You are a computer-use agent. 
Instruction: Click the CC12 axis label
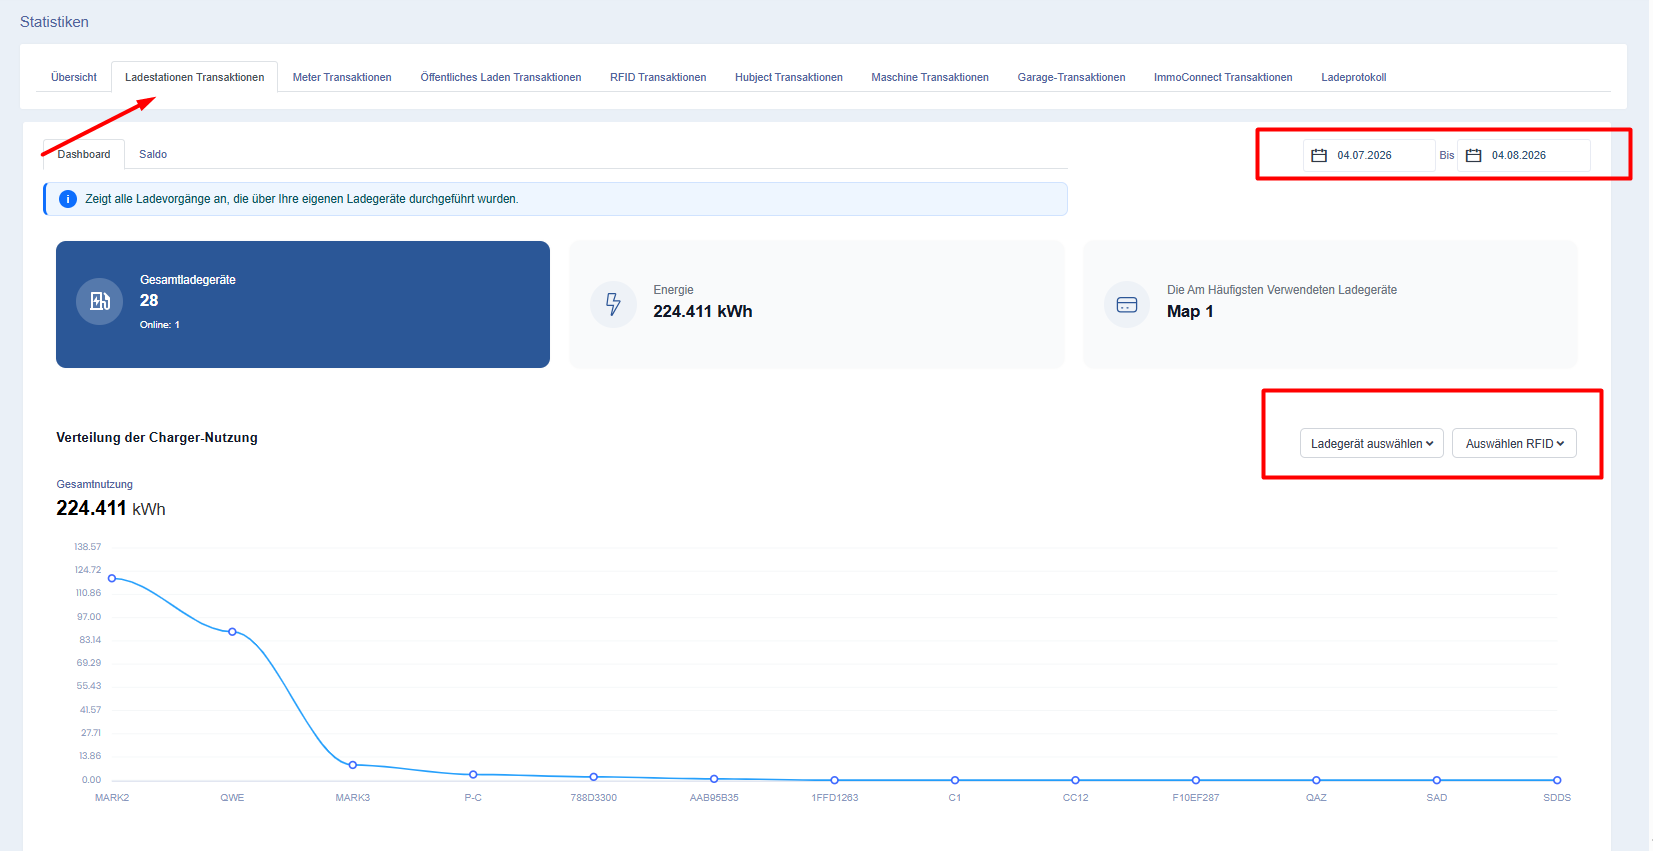[x=1076, y=798]
